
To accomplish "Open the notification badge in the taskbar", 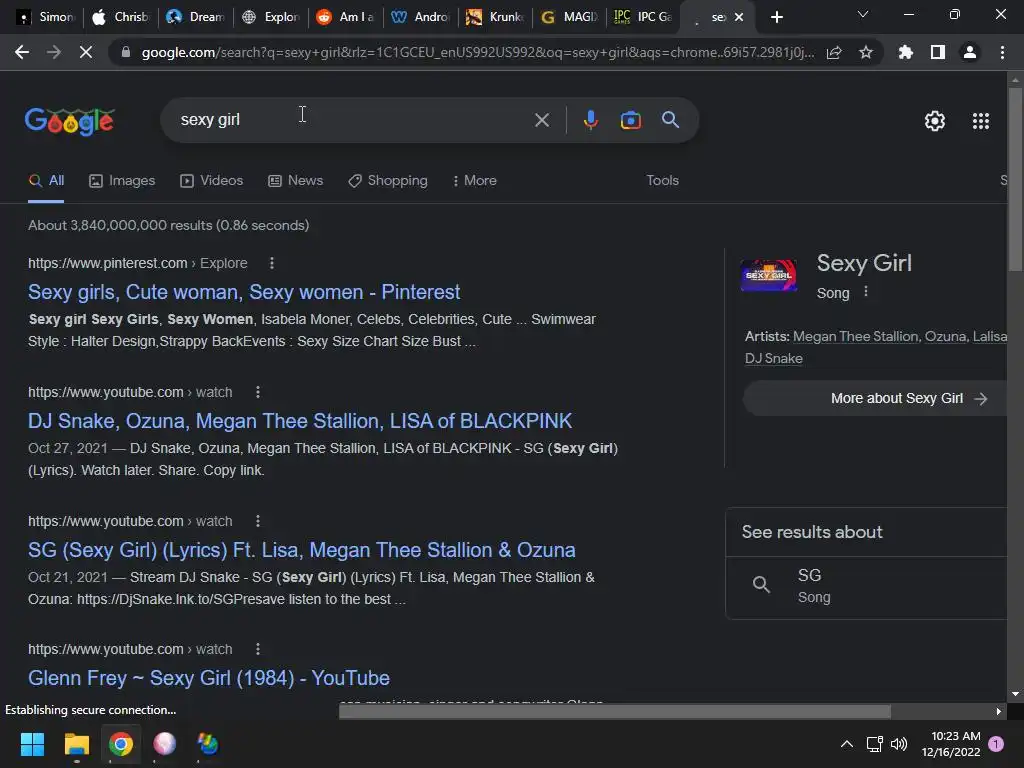I will (996, 743).
